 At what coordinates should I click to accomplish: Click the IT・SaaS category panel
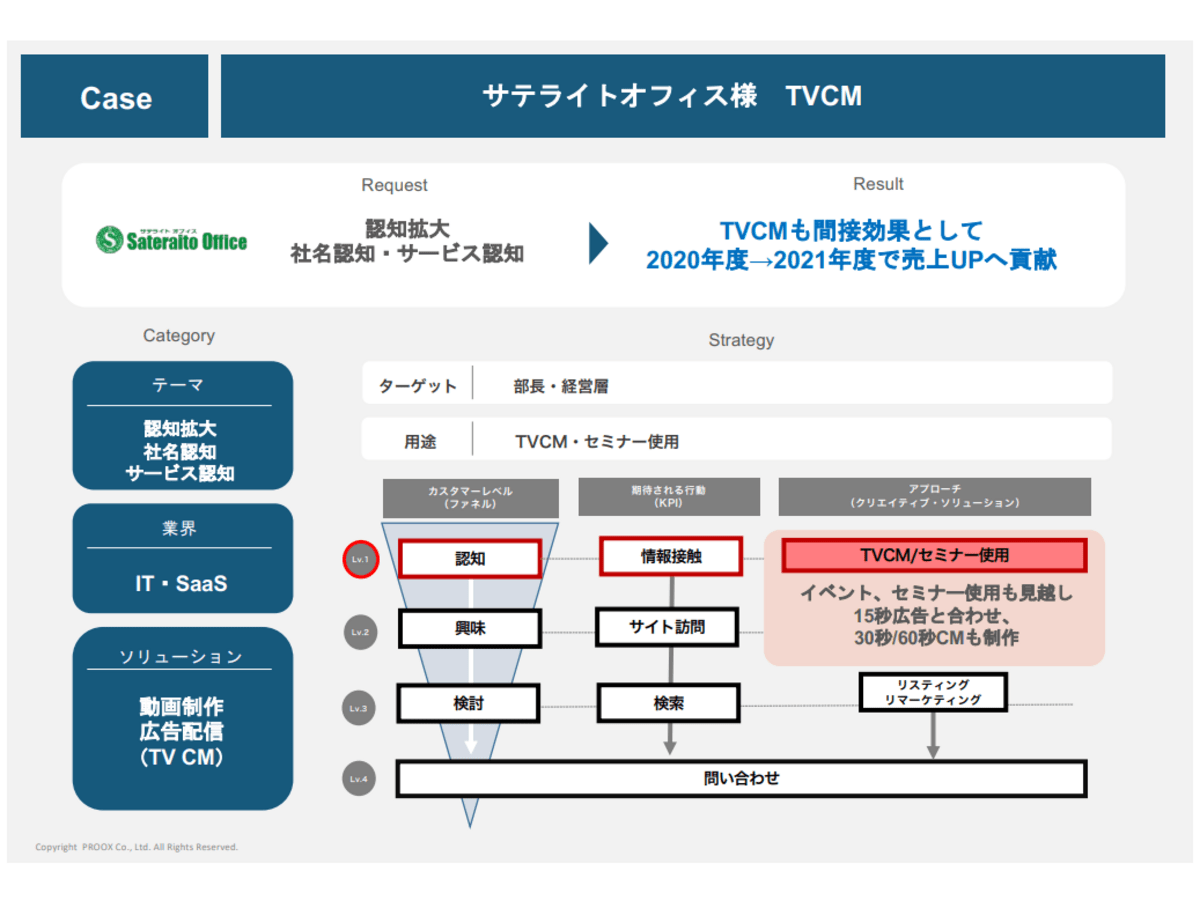(x=182, y=558)
